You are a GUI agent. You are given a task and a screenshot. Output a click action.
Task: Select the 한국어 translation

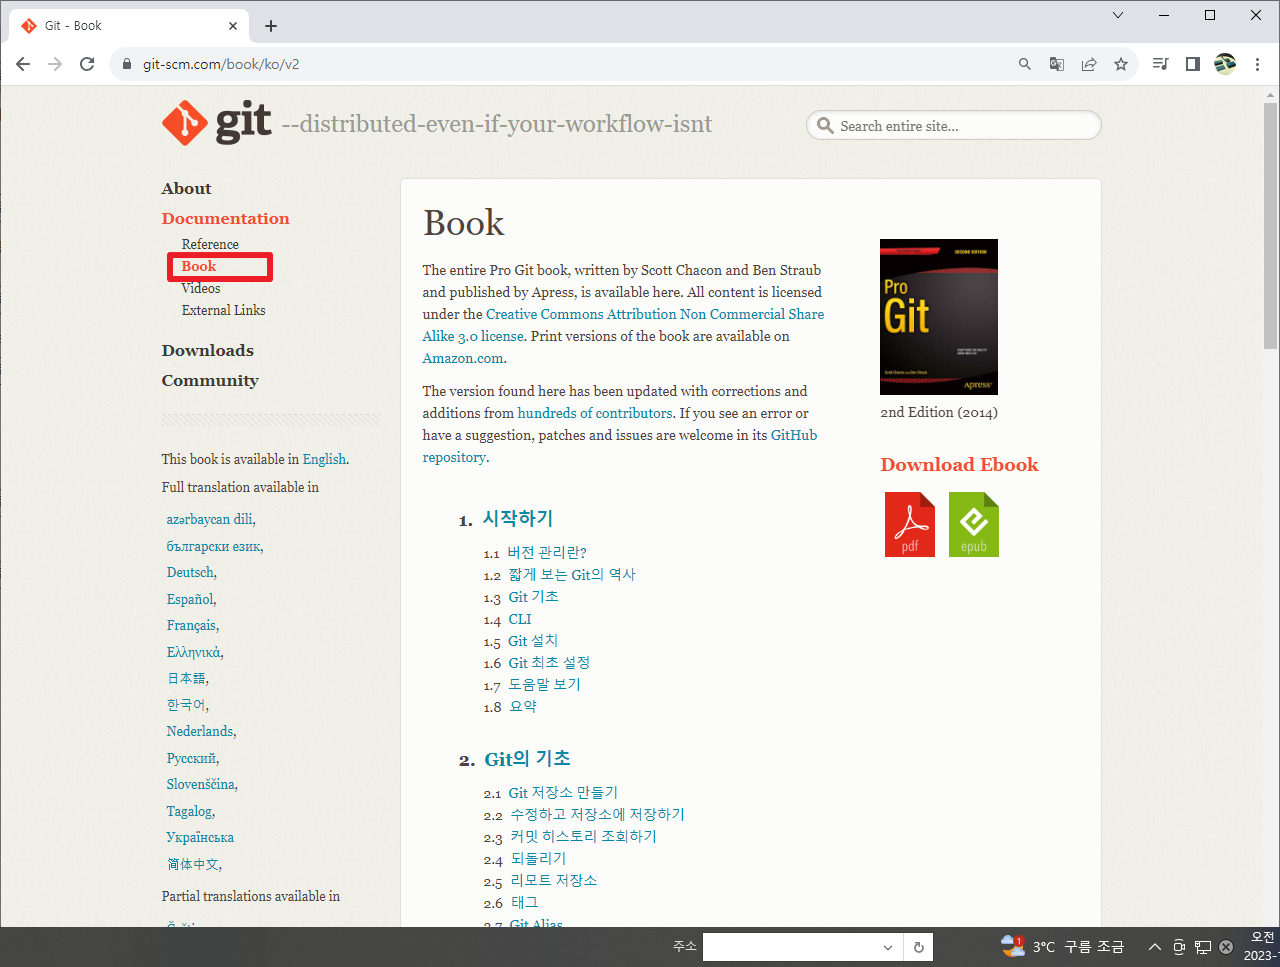coord(186,705)
